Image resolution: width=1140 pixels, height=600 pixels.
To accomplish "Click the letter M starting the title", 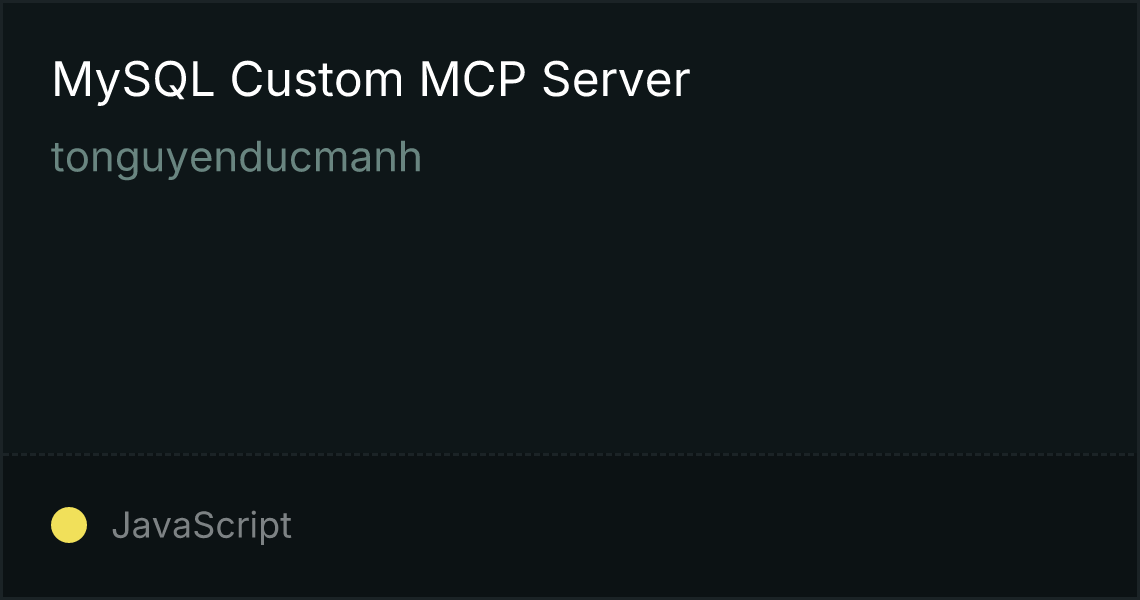I will pos(73,79).
